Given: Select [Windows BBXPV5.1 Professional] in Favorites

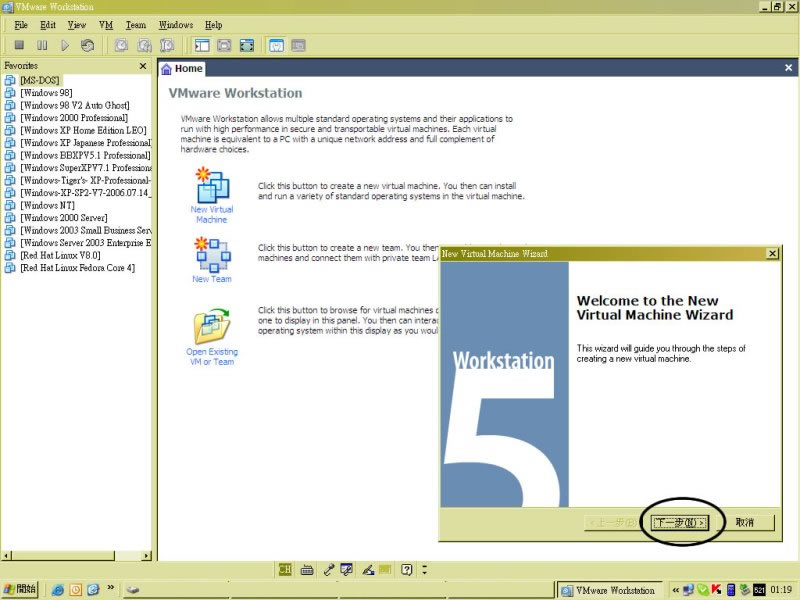Looking at the screenshot, I should click(85, 155).
